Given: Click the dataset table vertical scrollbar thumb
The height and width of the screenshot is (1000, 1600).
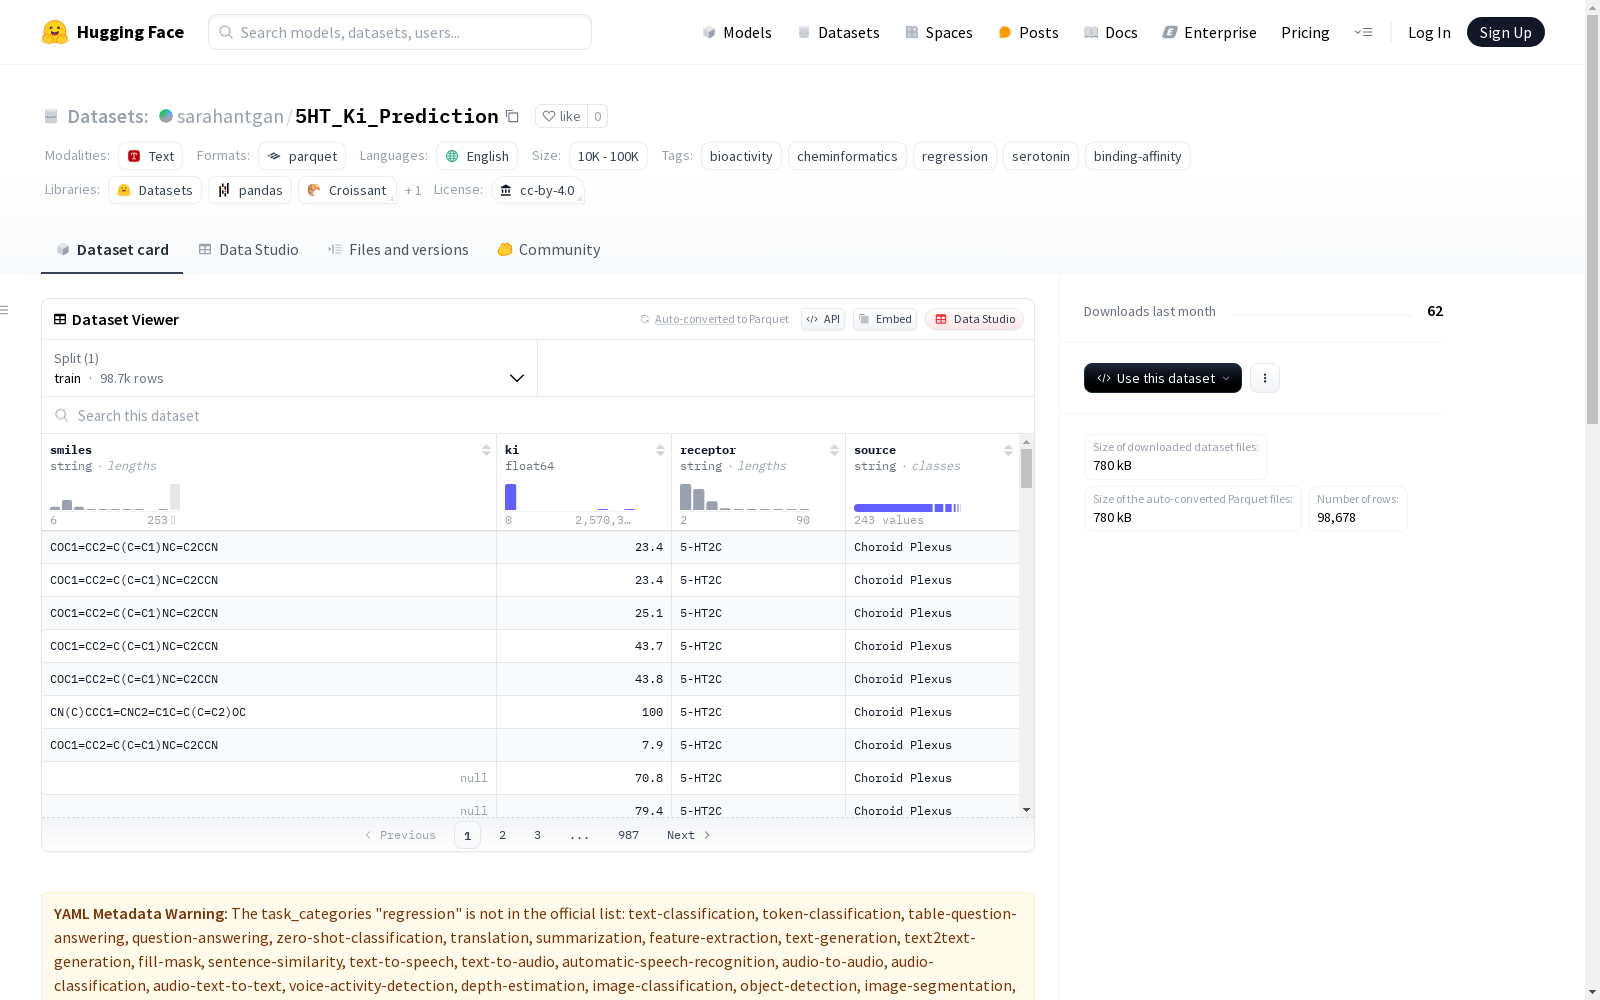Looking at the screenshot, I should click(x=1026, y=468).
